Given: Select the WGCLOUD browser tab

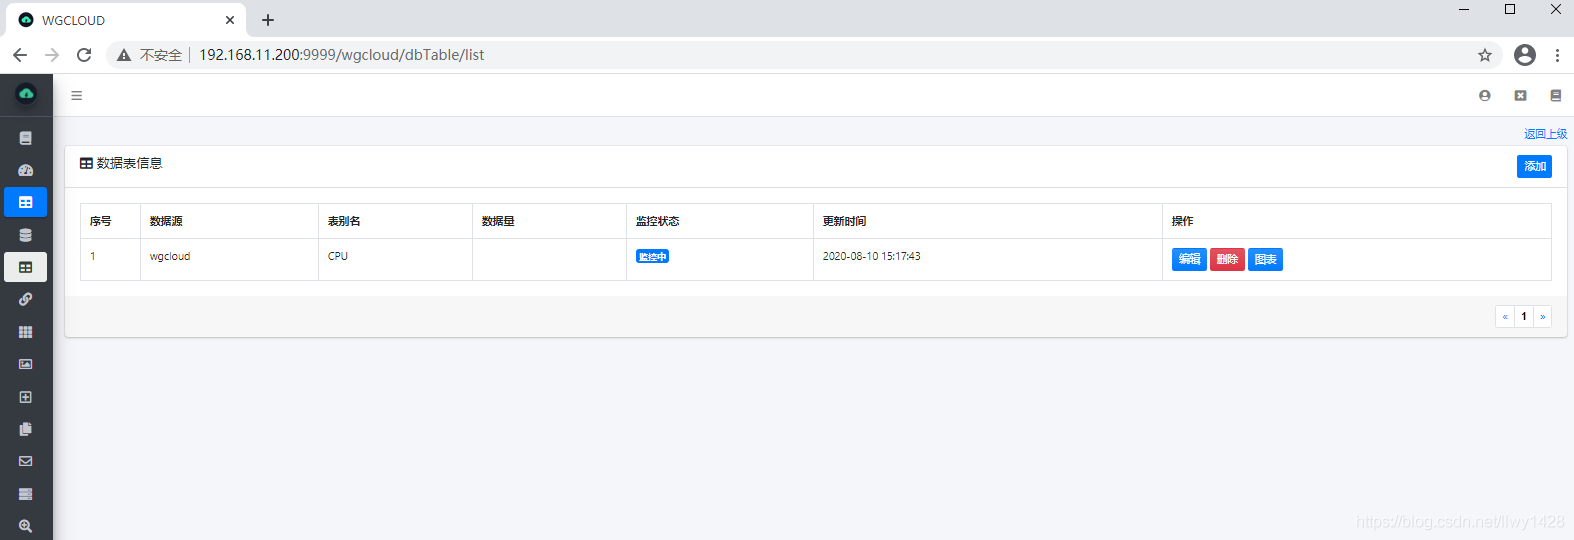Looking at the screenshot, I should click(x=126, y=20).
